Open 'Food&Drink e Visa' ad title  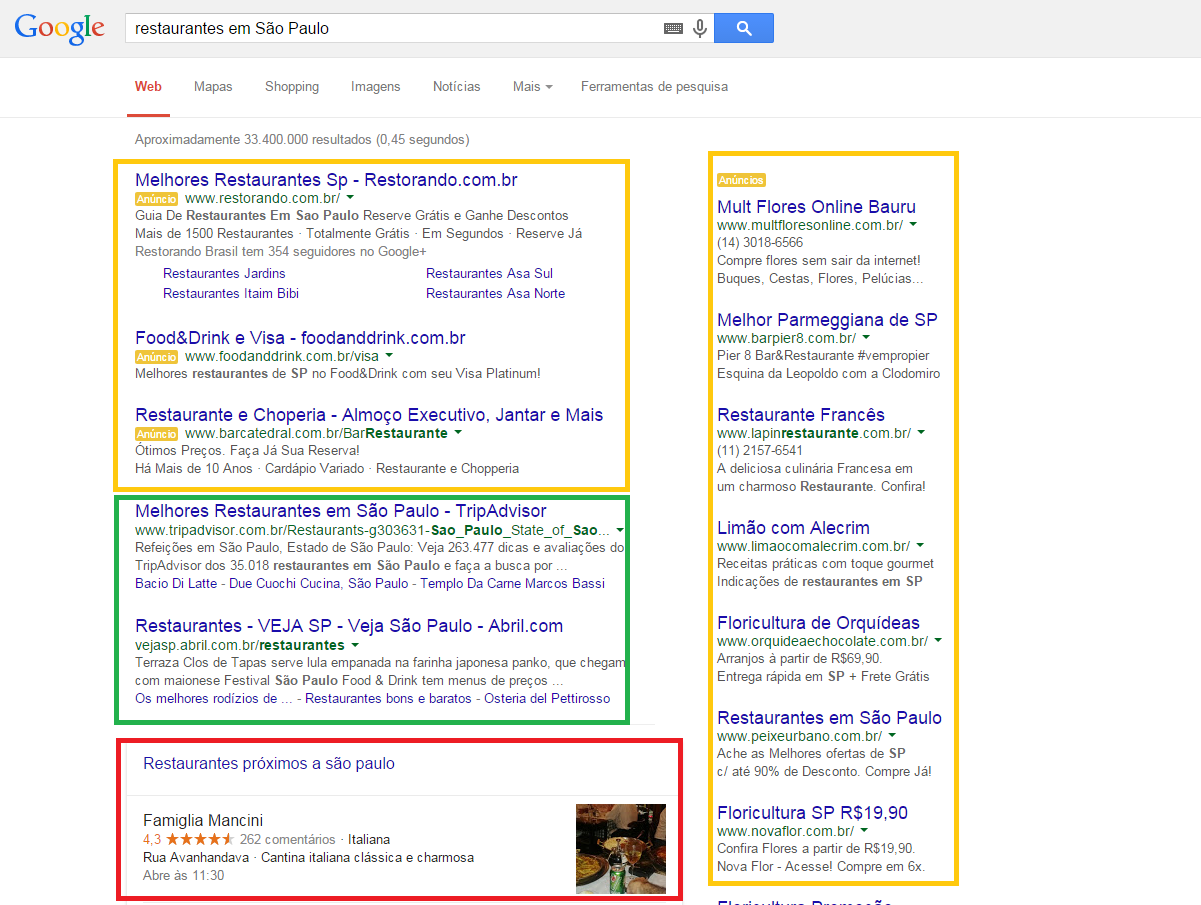(x=300, y=338)
